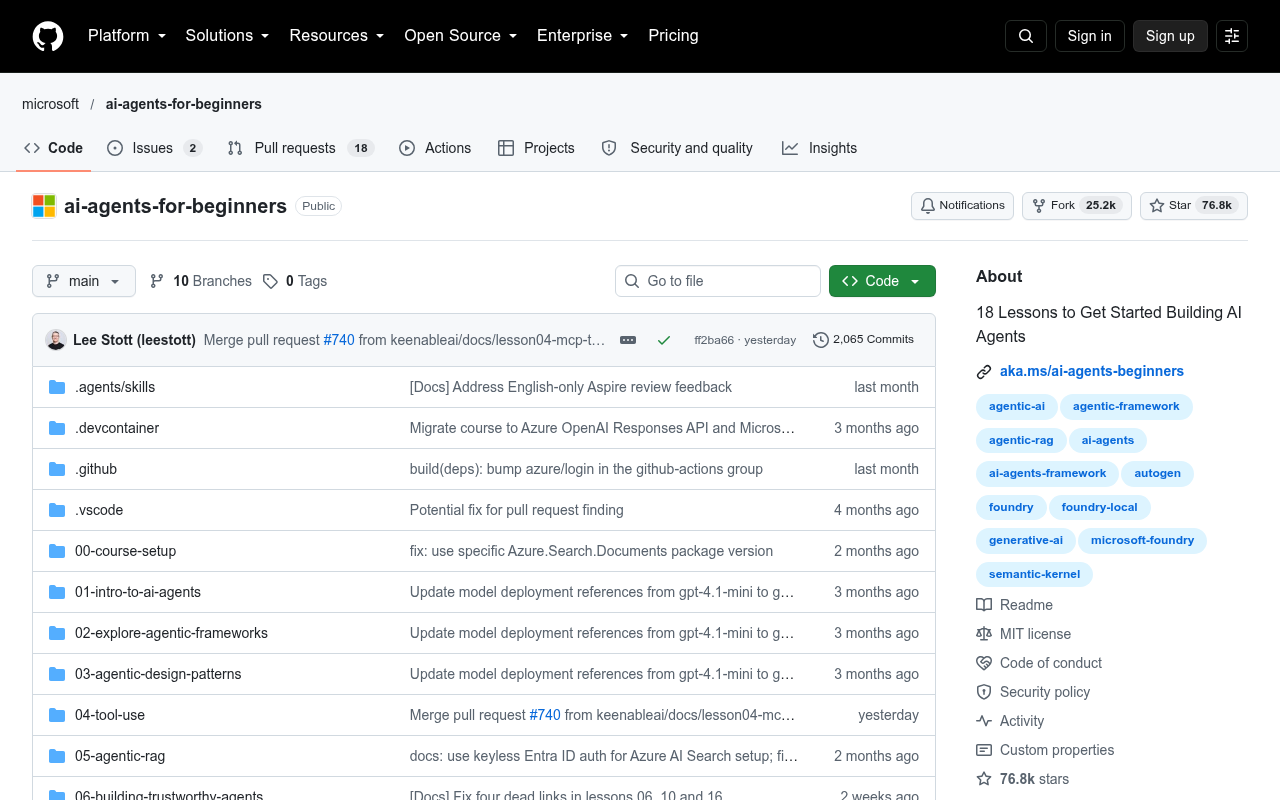Star the repository with Star button

pos(1194,206)
